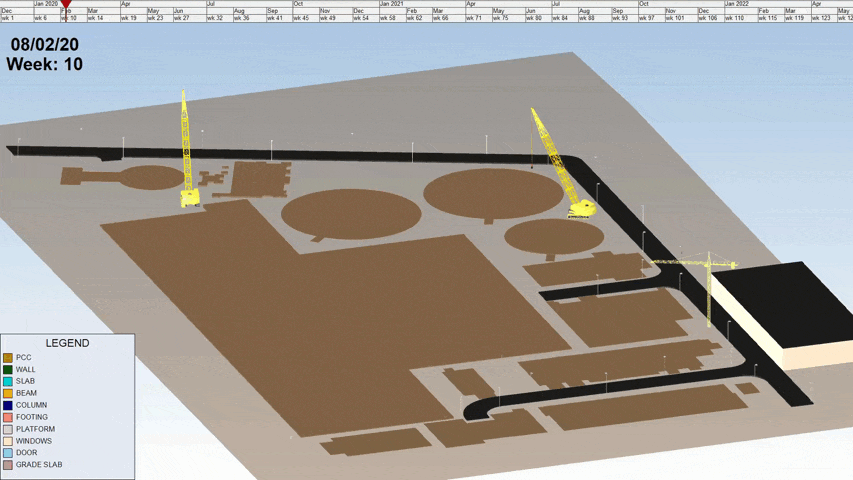Image resolution: width=853 pixels, height=480 pixels.
Task: Click the PCC color swatch in legend
Action: click(8, 357)
